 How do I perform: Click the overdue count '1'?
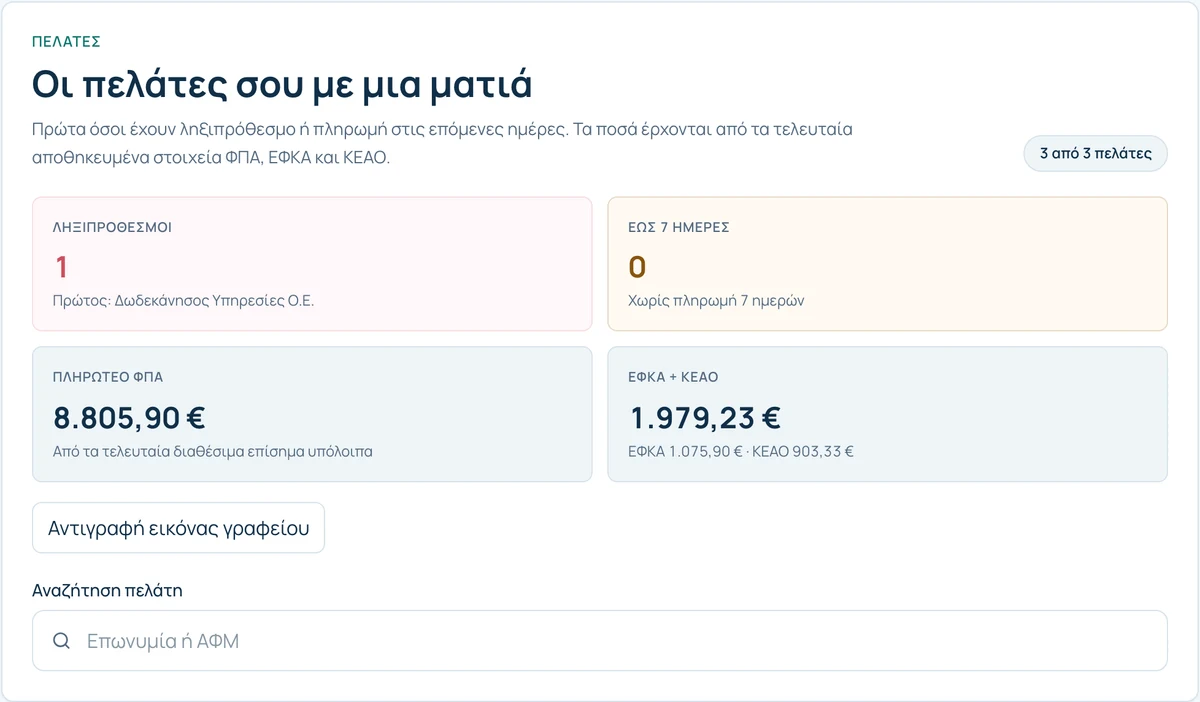[61, 267]
